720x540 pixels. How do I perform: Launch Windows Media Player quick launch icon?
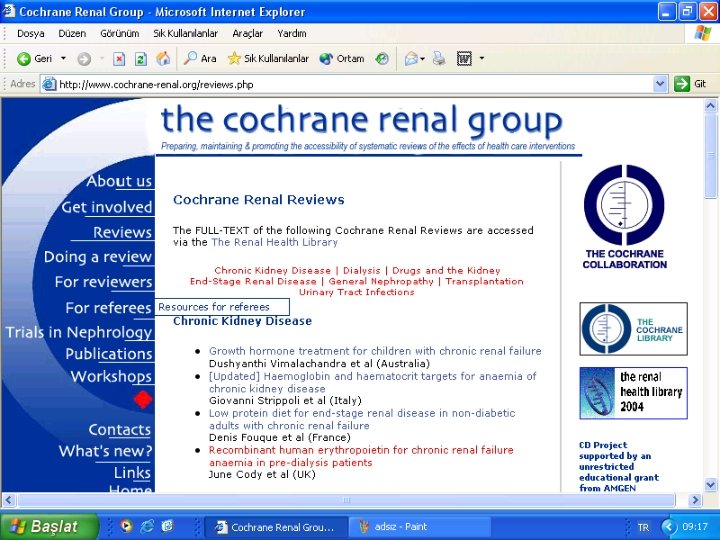(x=126, y=526)
